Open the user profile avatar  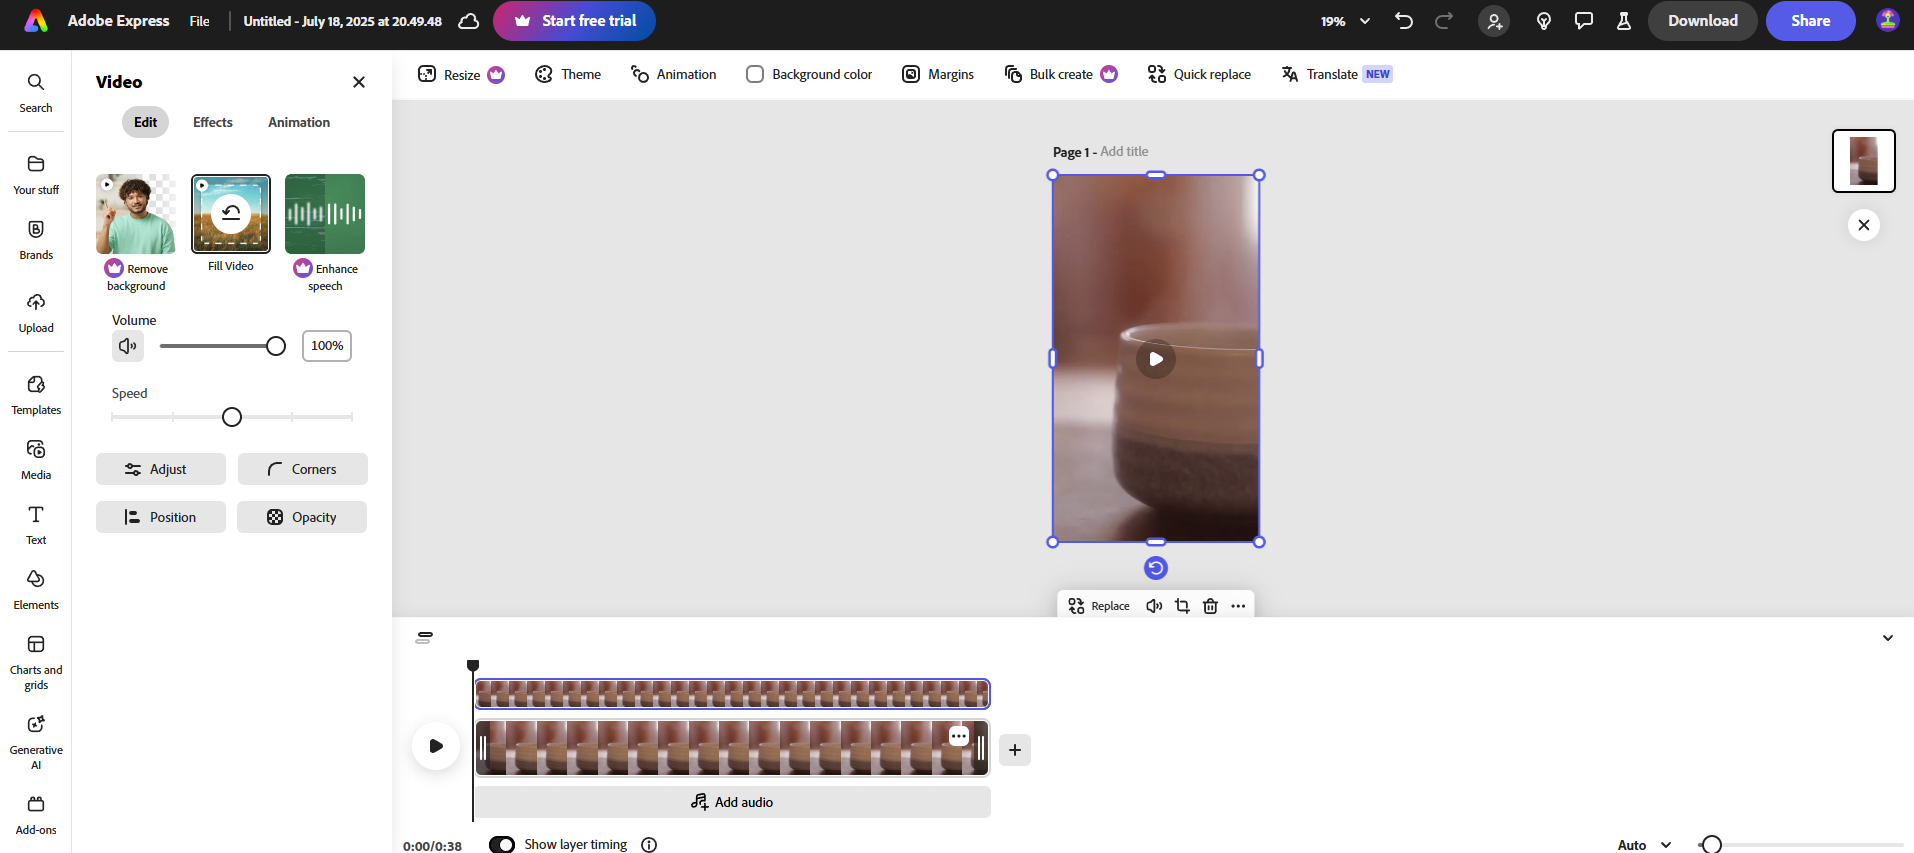click(1888, 21)
